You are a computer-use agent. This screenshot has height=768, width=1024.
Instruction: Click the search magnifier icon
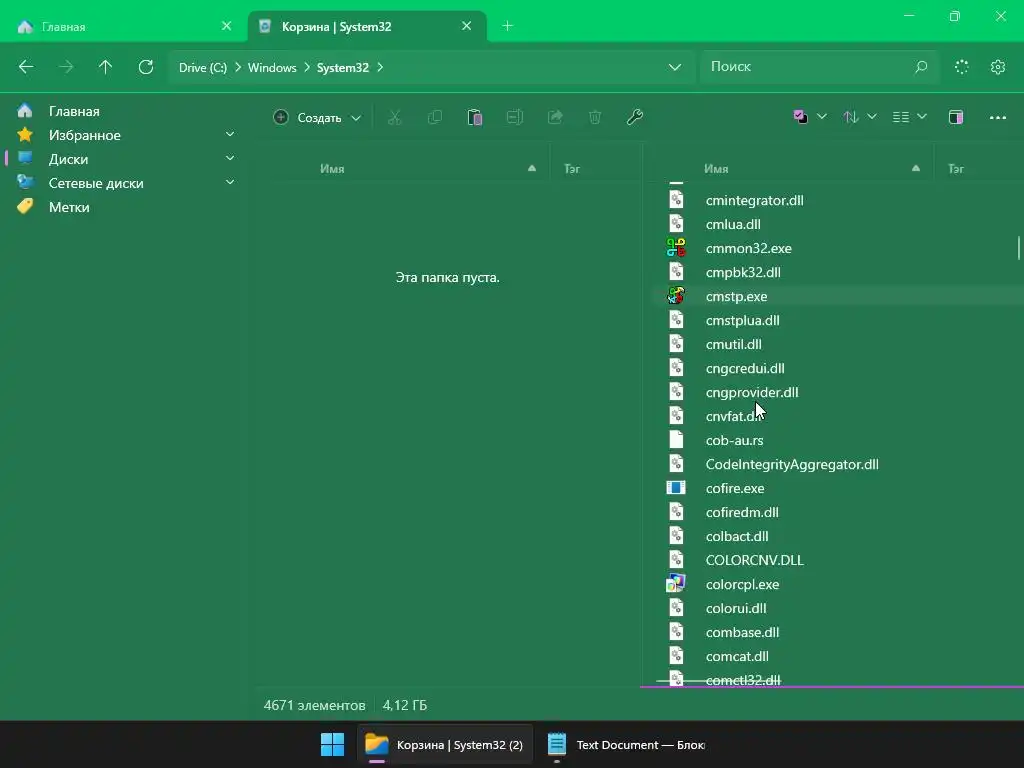921,67
